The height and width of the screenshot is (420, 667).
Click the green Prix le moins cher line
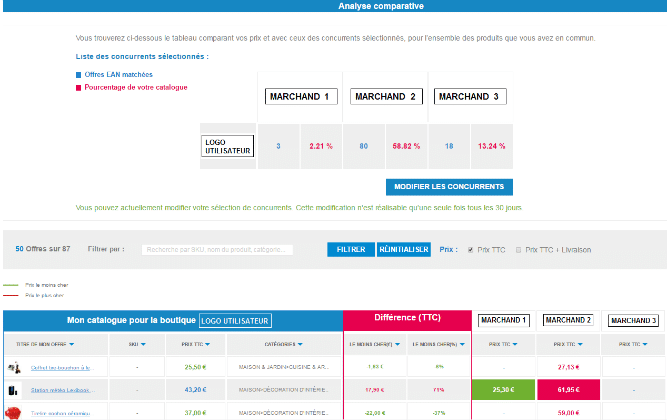point(11,285)
